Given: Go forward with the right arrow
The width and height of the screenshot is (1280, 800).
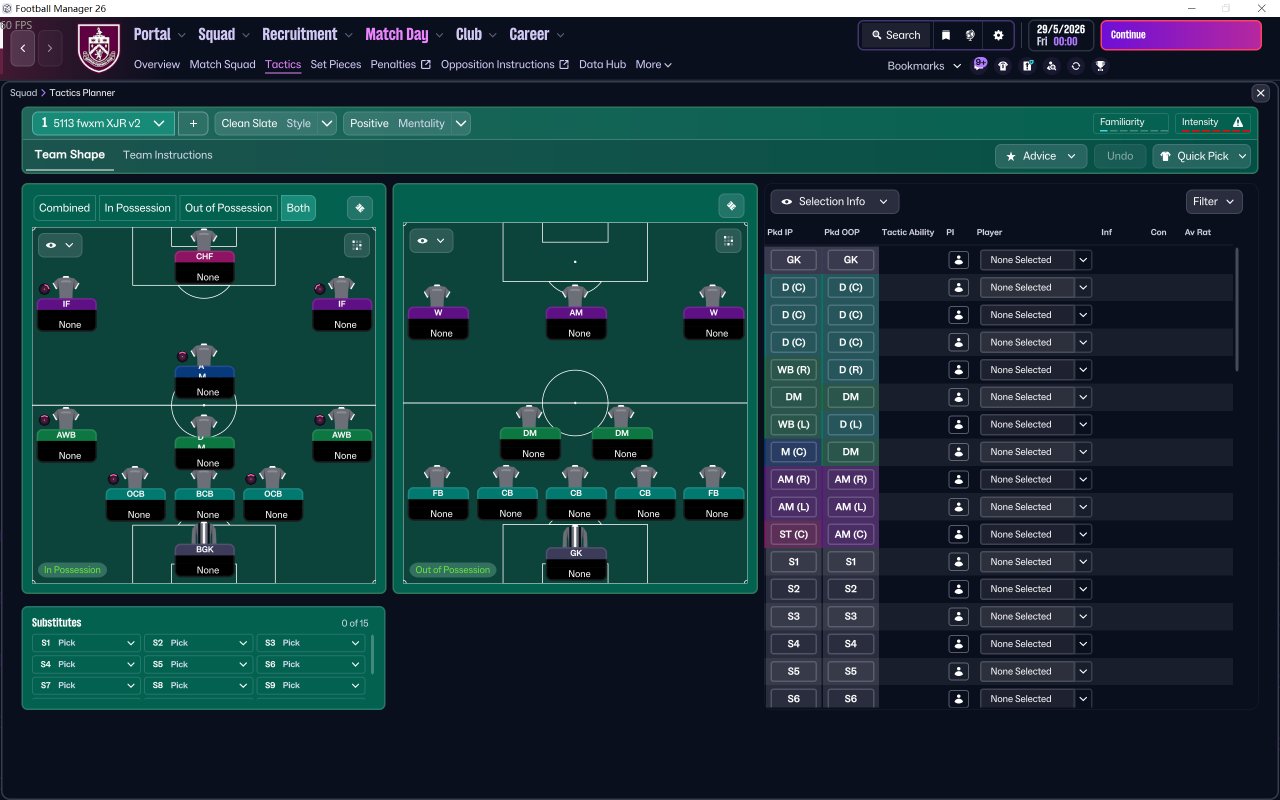Looking at the screenshot, I should (x=50, y=47).
